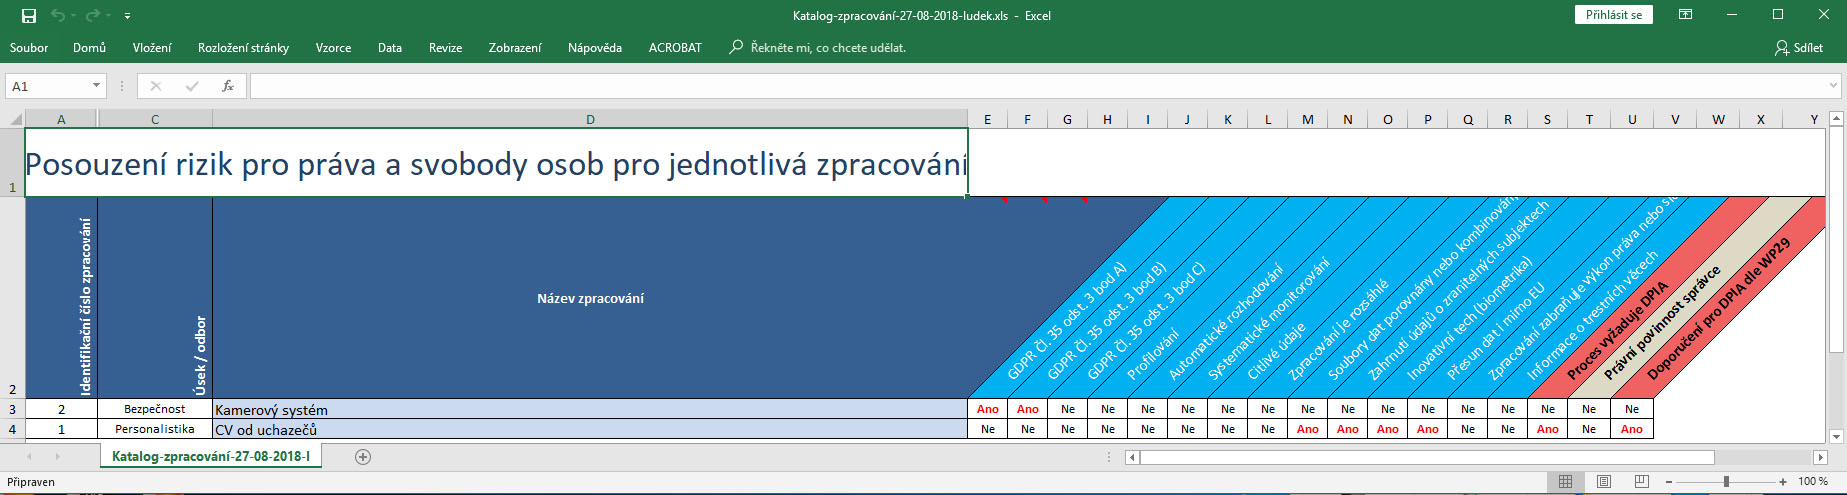The width and height of the screenshot is (1847, 495).
Task: Open the Customize Quick Access Toolbar menu
Action: [128, 16]
